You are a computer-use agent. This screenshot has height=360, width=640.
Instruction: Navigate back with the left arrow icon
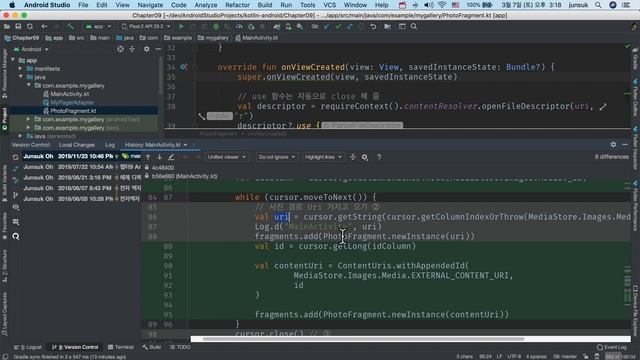[x=44, y=27]
